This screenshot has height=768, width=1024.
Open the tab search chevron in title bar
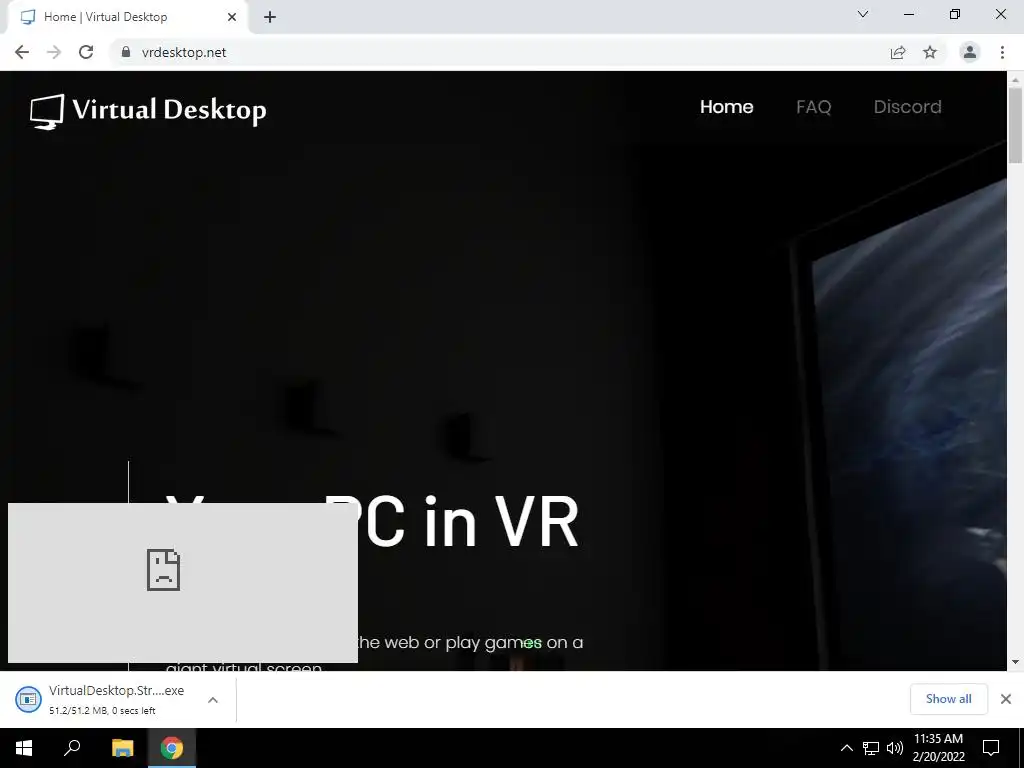tap(863, 14)
